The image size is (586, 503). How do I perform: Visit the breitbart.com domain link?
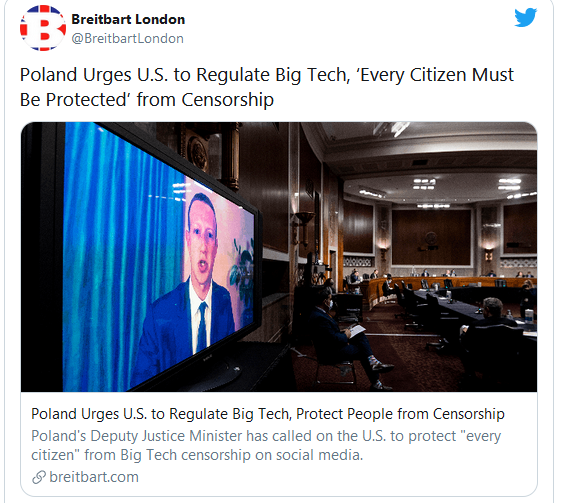click(x=94, y=477)
